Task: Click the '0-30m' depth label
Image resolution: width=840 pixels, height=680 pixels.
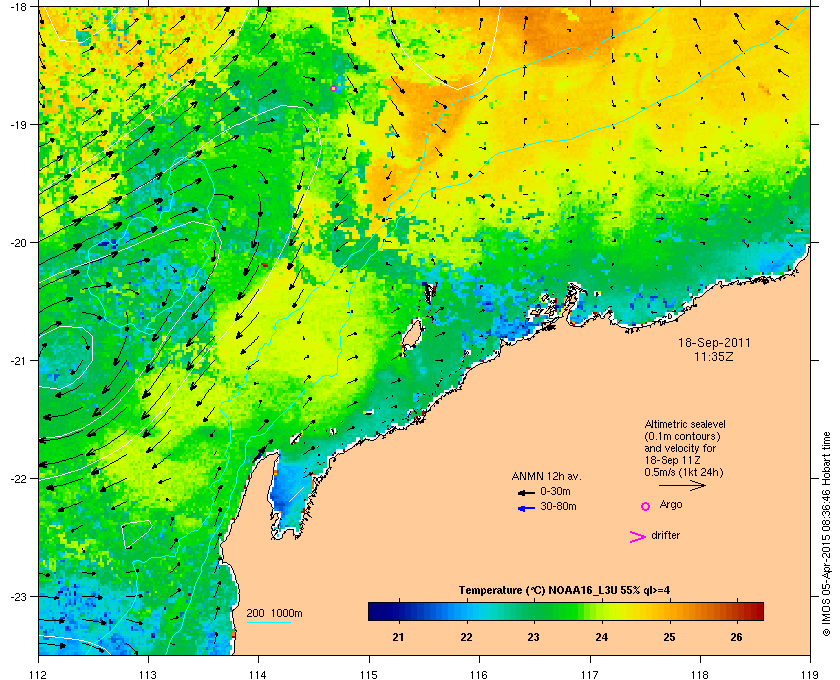Action: click(x=555, y=491)
